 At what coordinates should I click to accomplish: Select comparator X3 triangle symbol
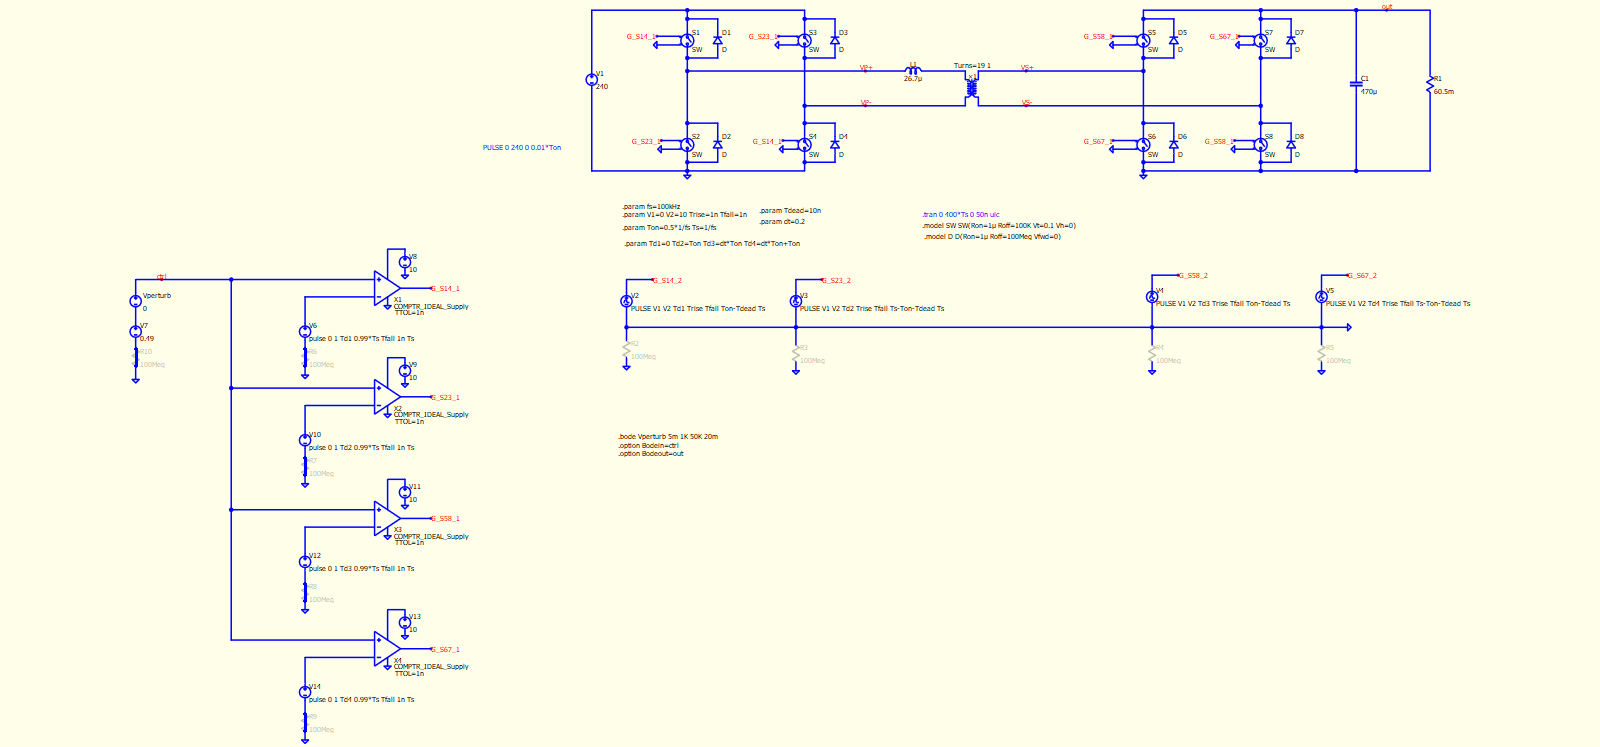click(387, 518)
